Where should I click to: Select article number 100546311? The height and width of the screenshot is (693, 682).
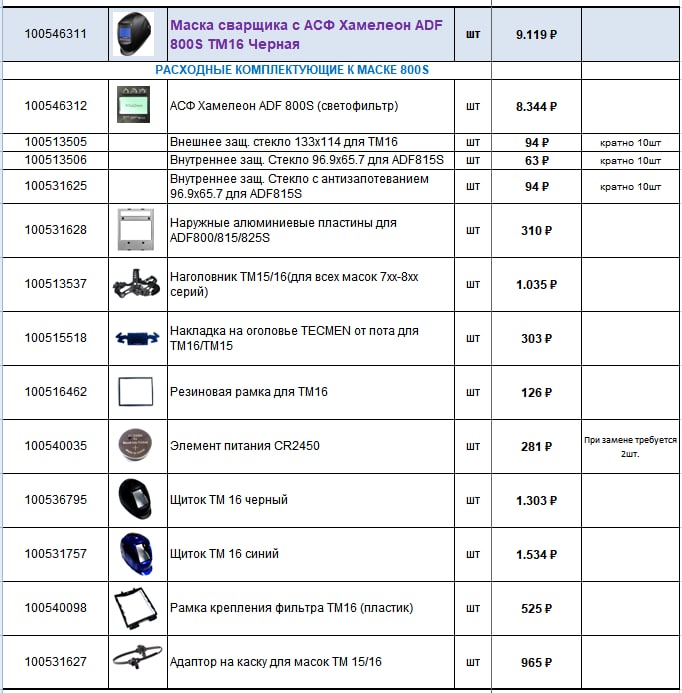coord(56,34)
